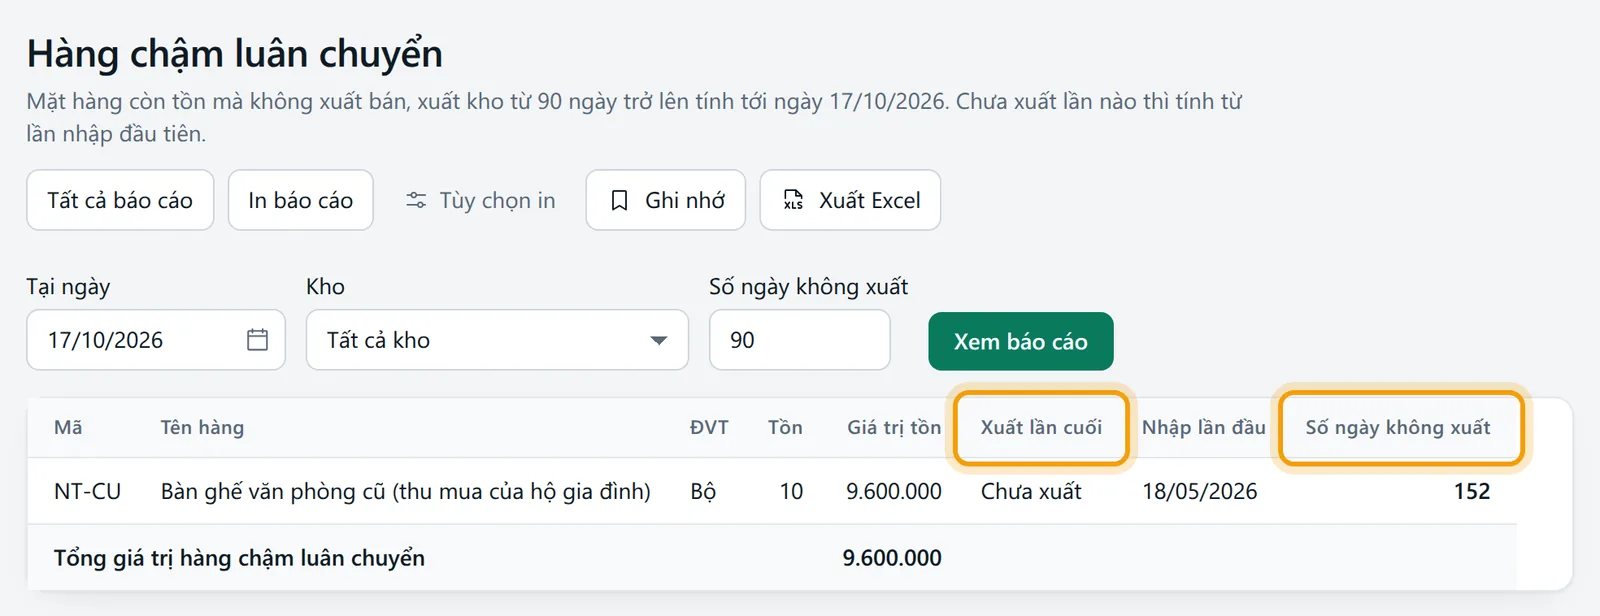The width and height of the screenshot is (1600, 616).
Task: Click the 'Chưa xuất' cell
Action: coord(1031,491)
